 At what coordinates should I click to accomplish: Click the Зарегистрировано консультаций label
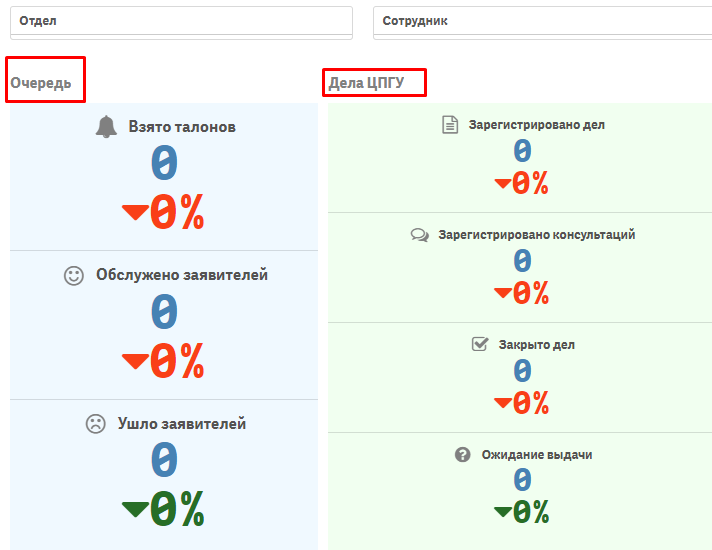click(537, 235)
